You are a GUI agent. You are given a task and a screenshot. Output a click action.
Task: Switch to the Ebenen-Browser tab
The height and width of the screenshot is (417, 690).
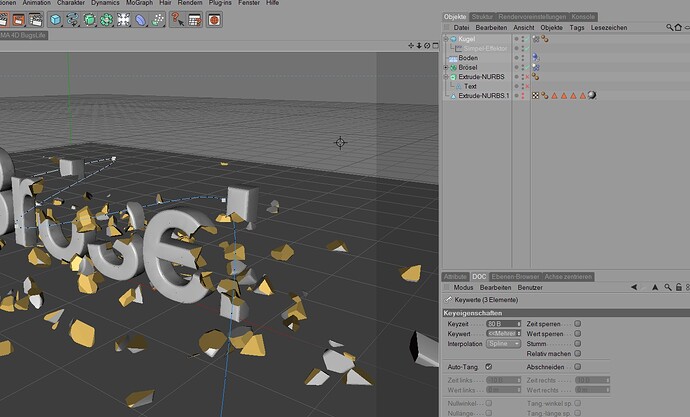[x=515, y=277]
